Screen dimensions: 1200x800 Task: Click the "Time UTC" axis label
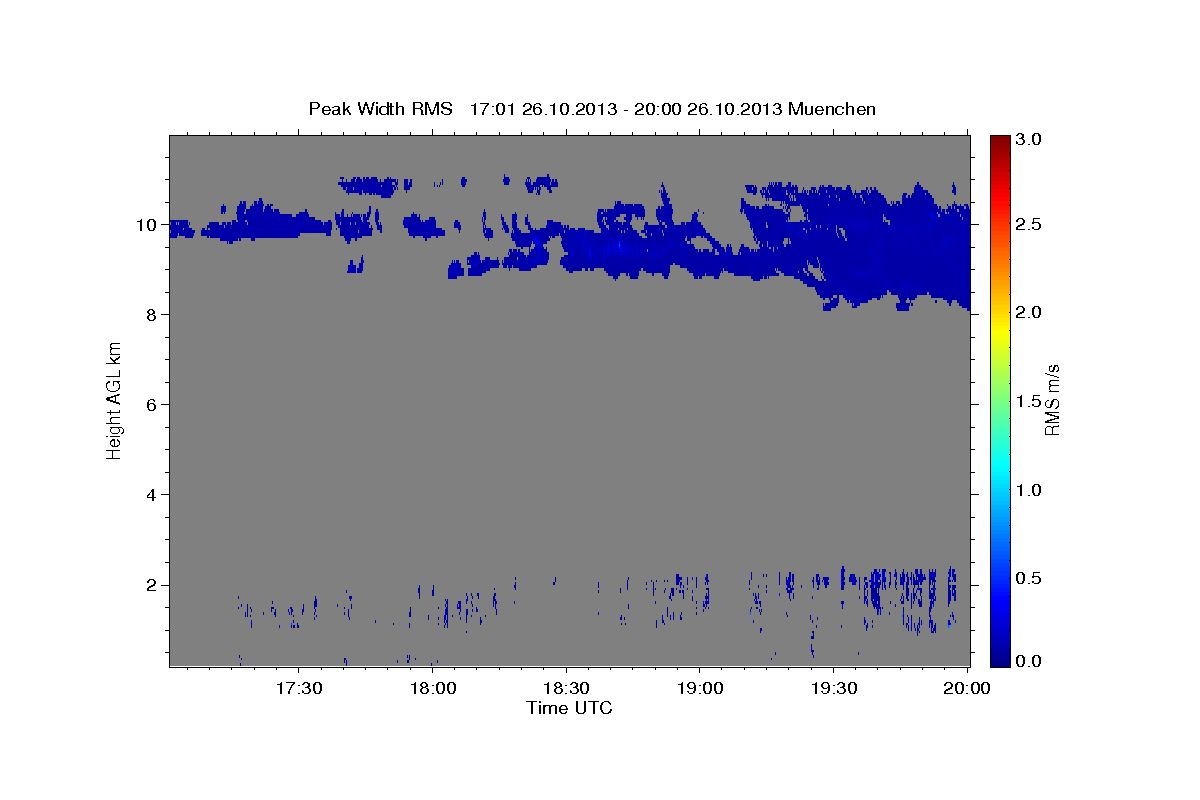569,708
